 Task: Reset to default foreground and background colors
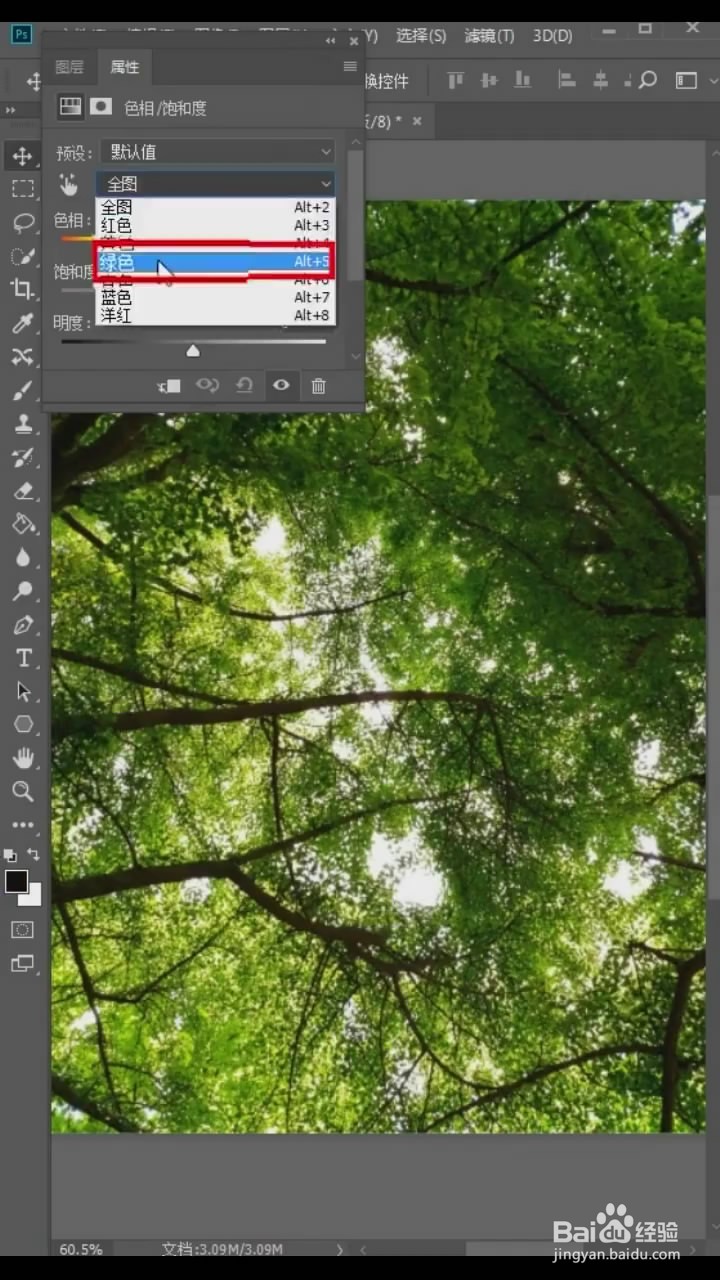click(x=10, y=855)
